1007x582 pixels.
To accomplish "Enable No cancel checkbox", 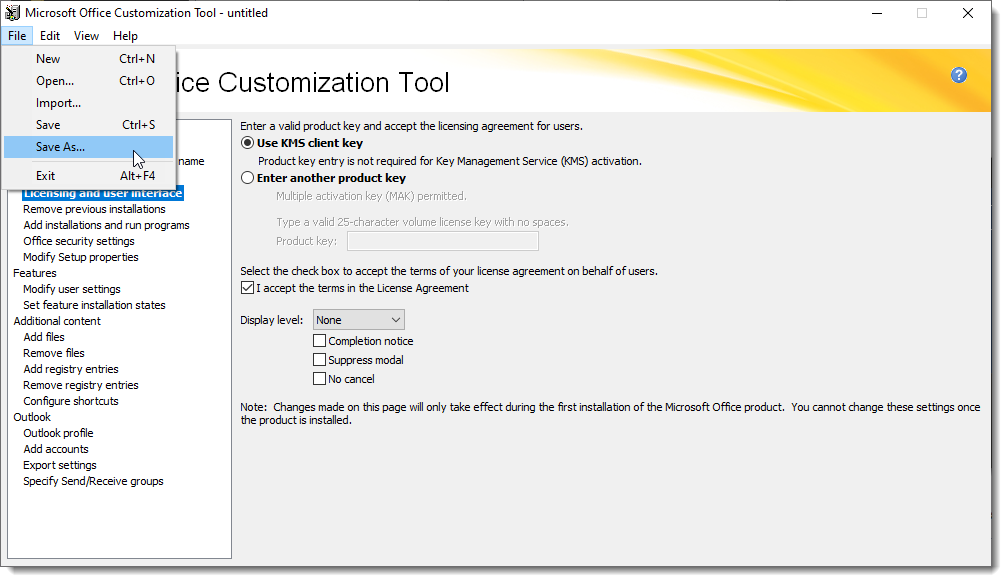I will pyautogui.click(x=319, y=379).
